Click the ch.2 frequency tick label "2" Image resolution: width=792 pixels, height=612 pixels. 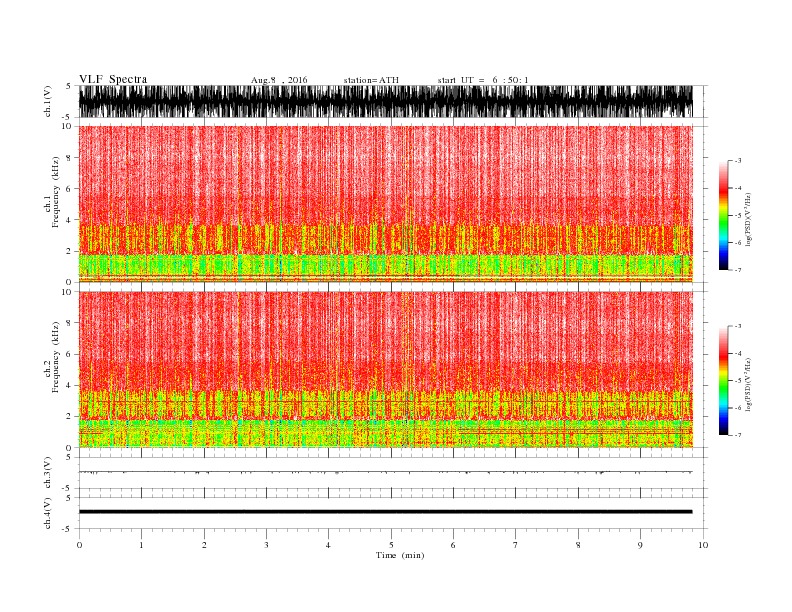coord(69,417)
